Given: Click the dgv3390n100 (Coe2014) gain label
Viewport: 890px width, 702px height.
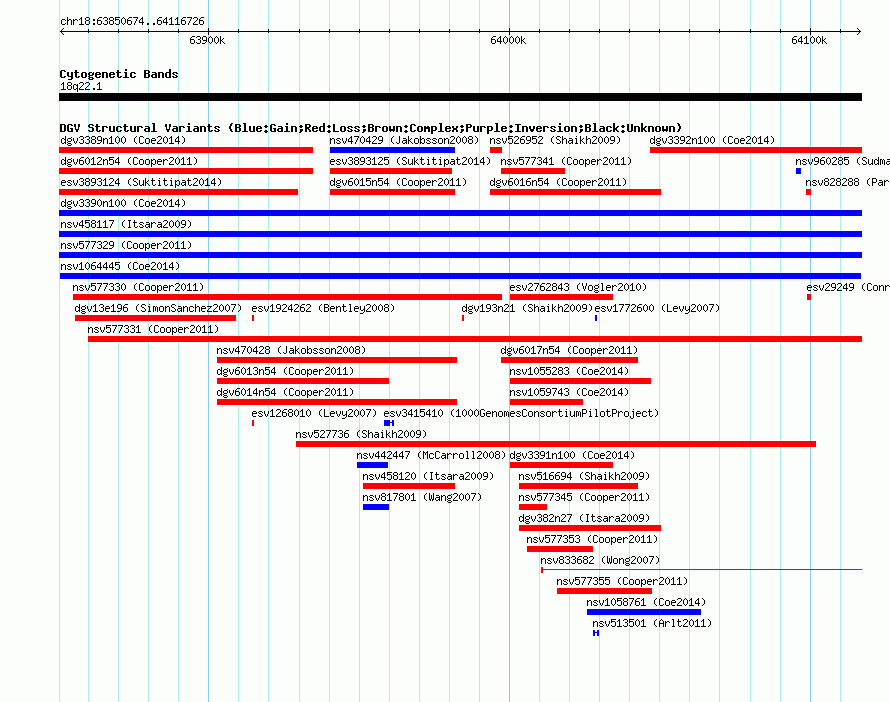Looking at the screenshot, I should tap(123, 203).
